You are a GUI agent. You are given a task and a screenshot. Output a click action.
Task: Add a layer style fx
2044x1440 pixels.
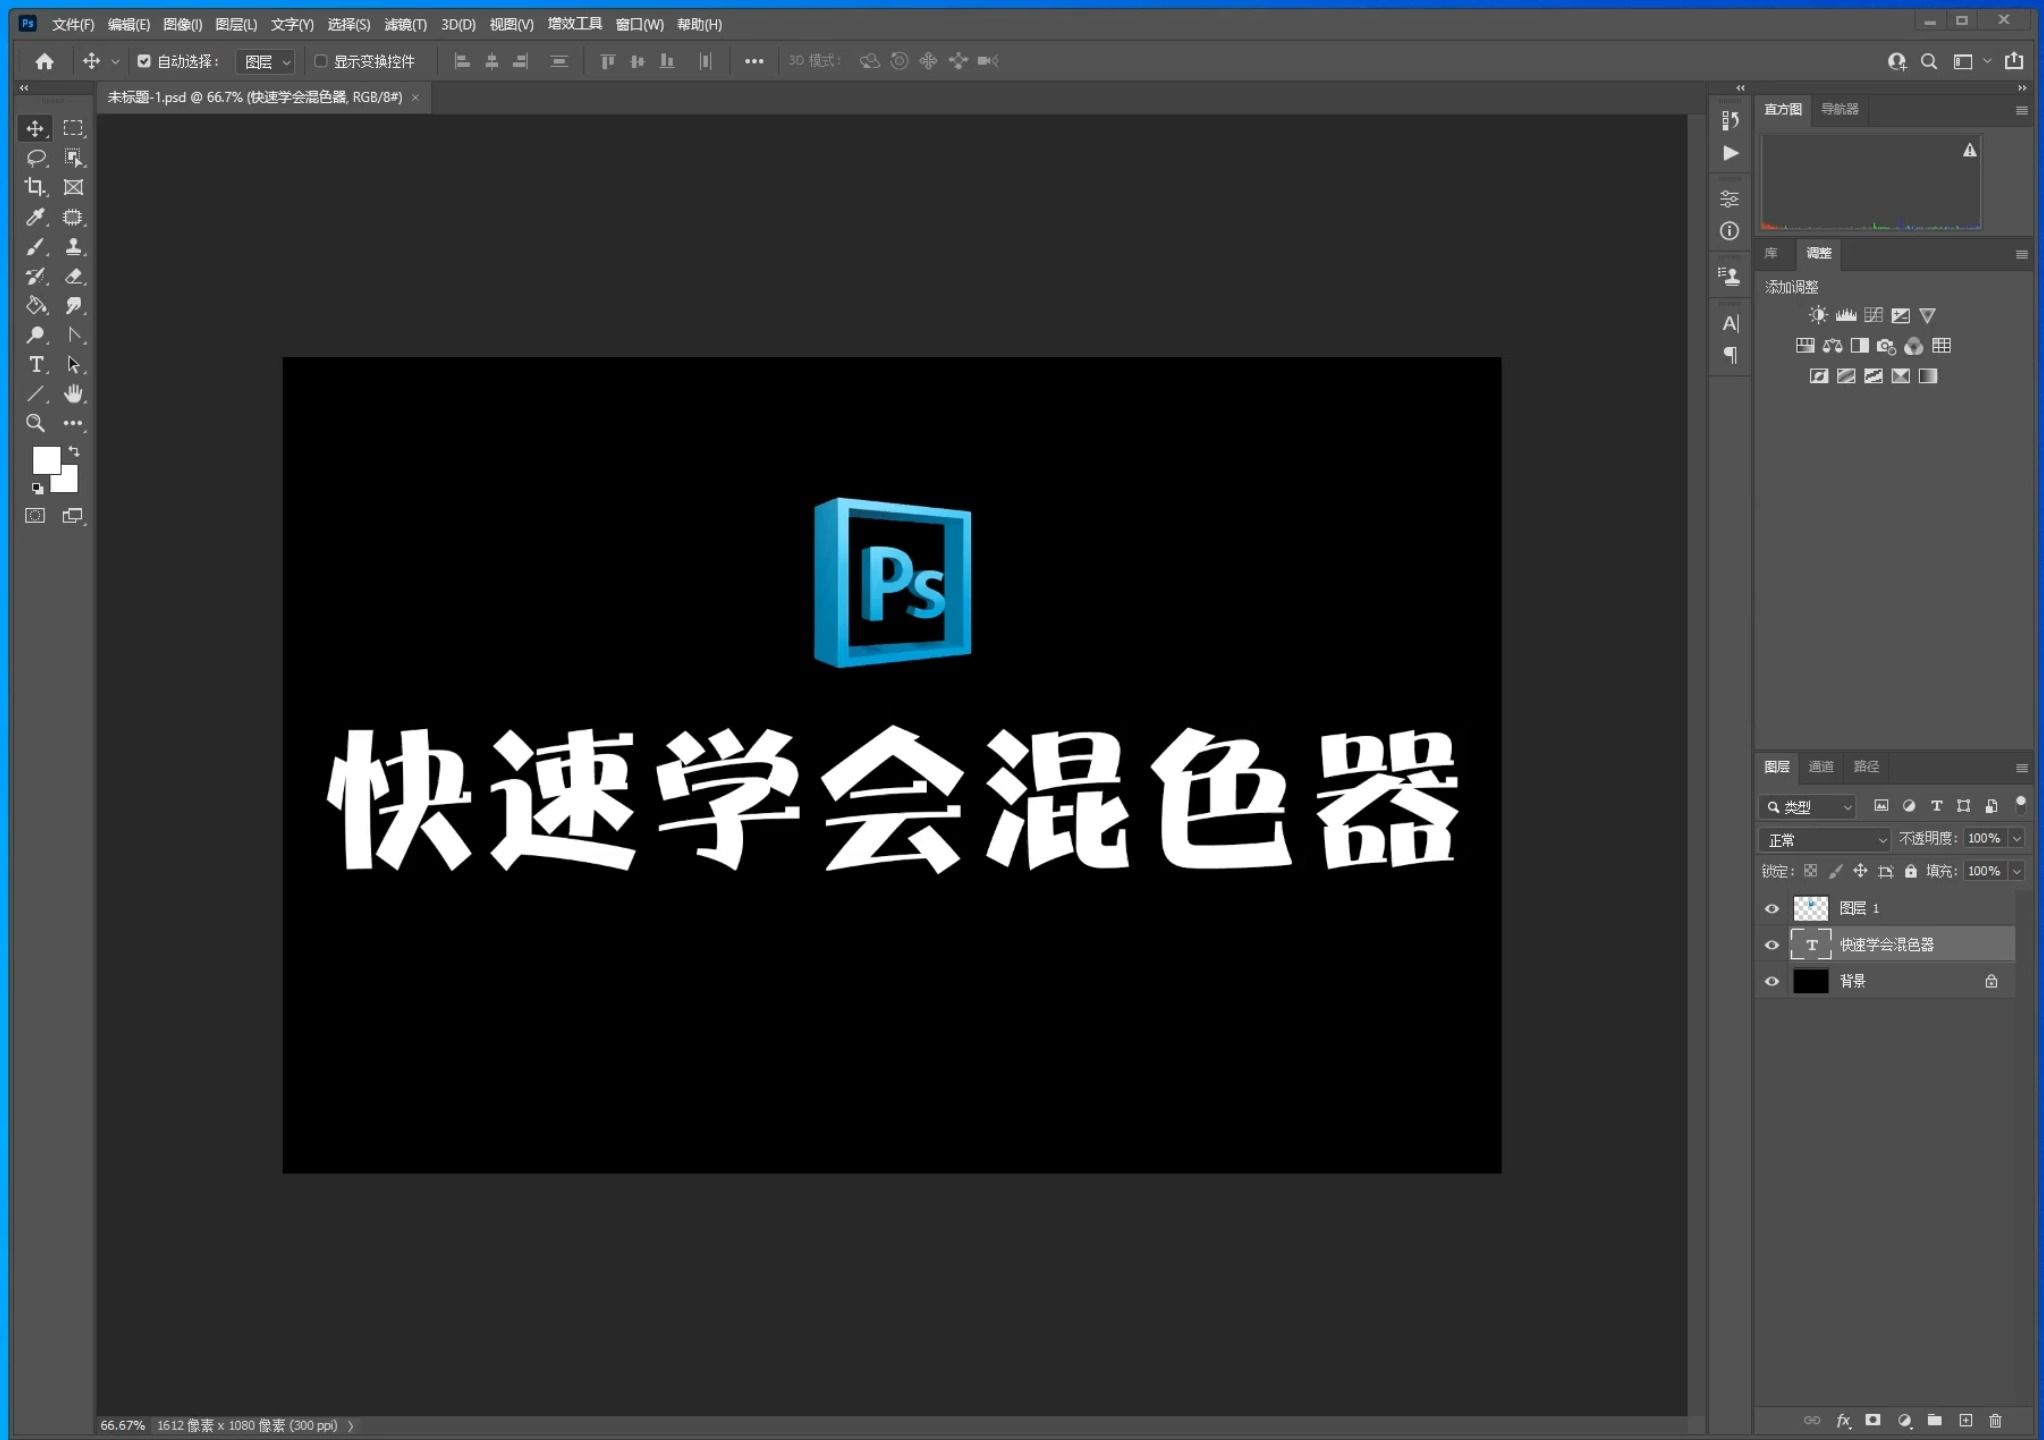[x=1843, y=1420]
